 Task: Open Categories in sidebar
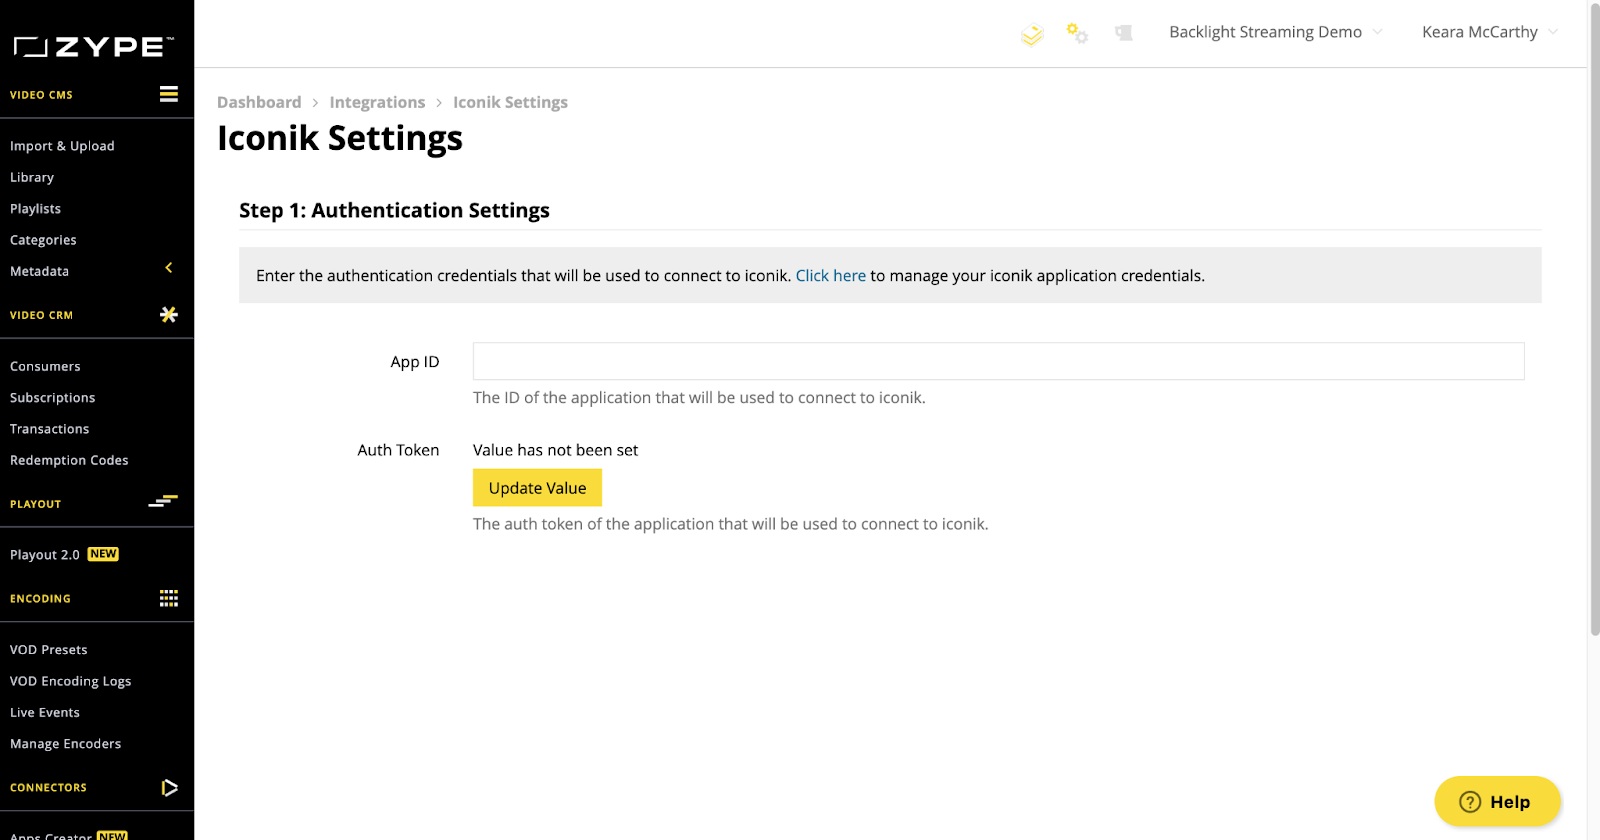click(x=43, y=240)
